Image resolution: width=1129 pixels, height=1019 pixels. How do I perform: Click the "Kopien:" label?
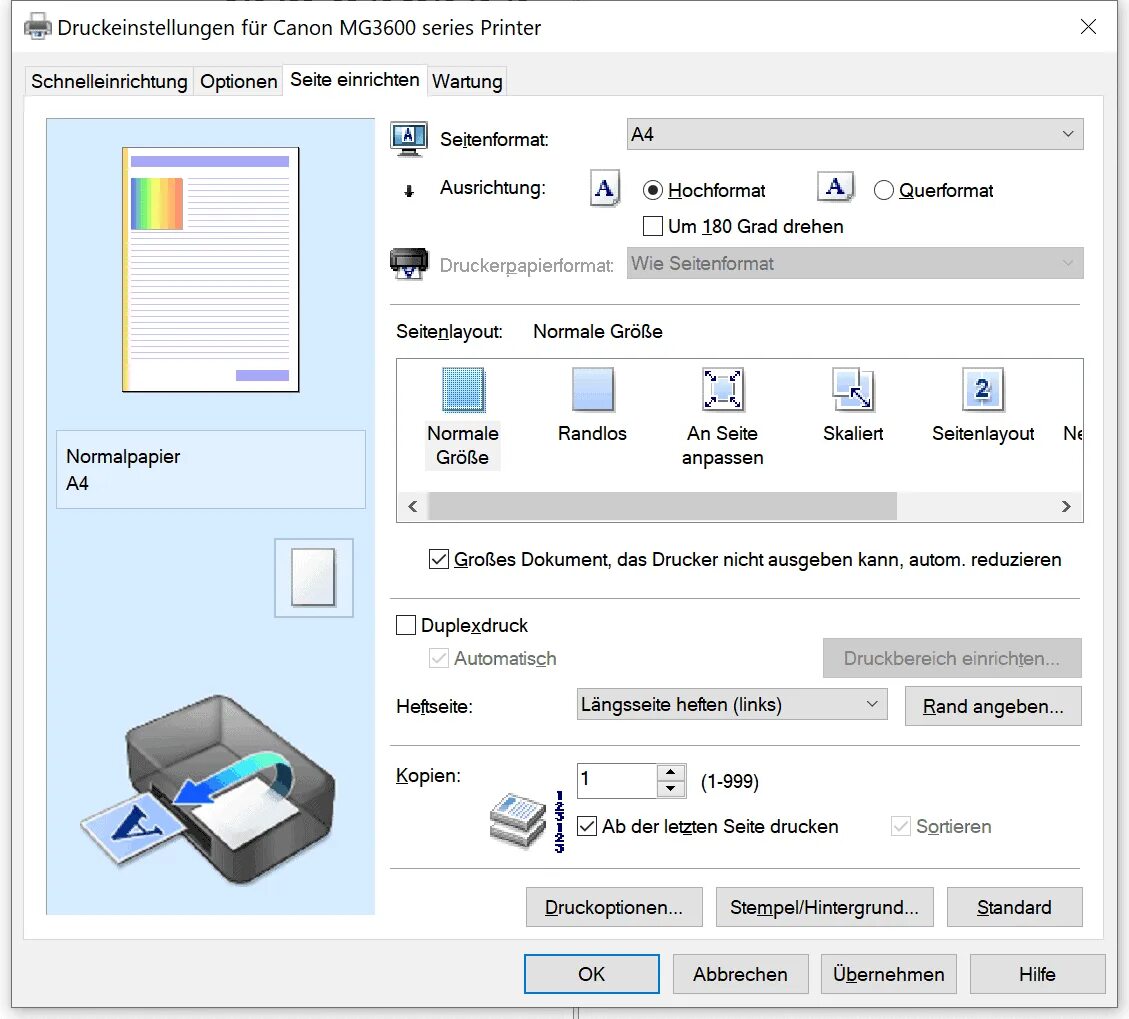coord(428,776)
